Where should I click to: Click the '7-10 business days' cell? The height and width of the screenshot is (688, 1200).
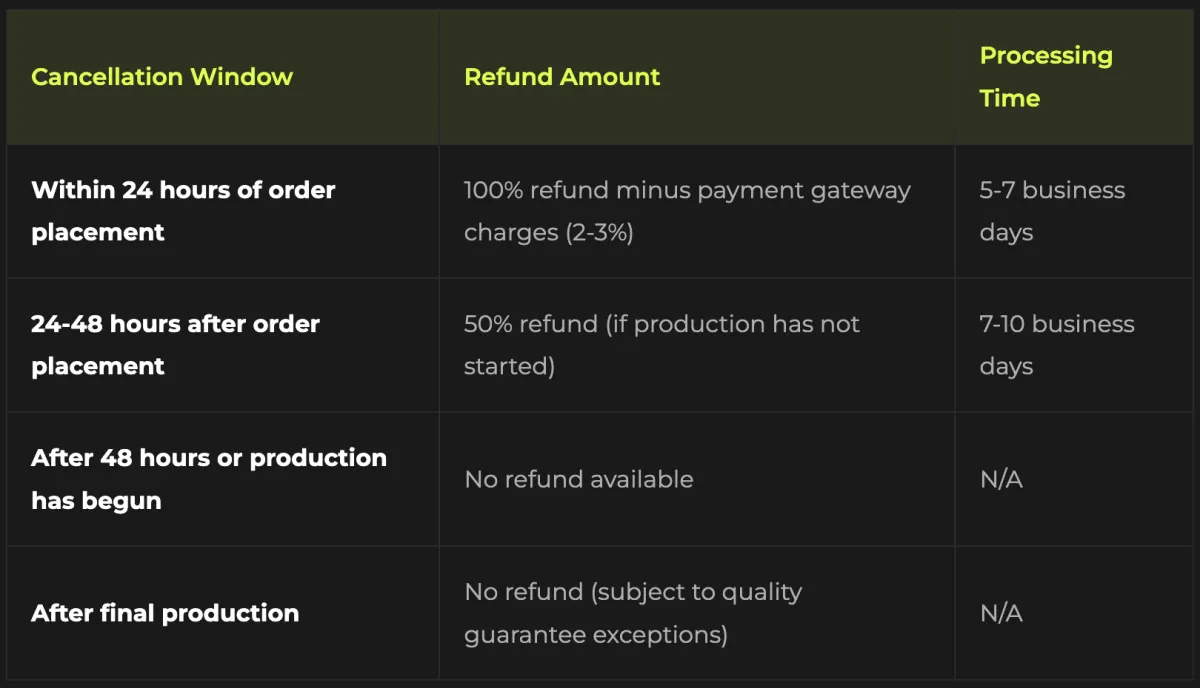click(1057, 345)
